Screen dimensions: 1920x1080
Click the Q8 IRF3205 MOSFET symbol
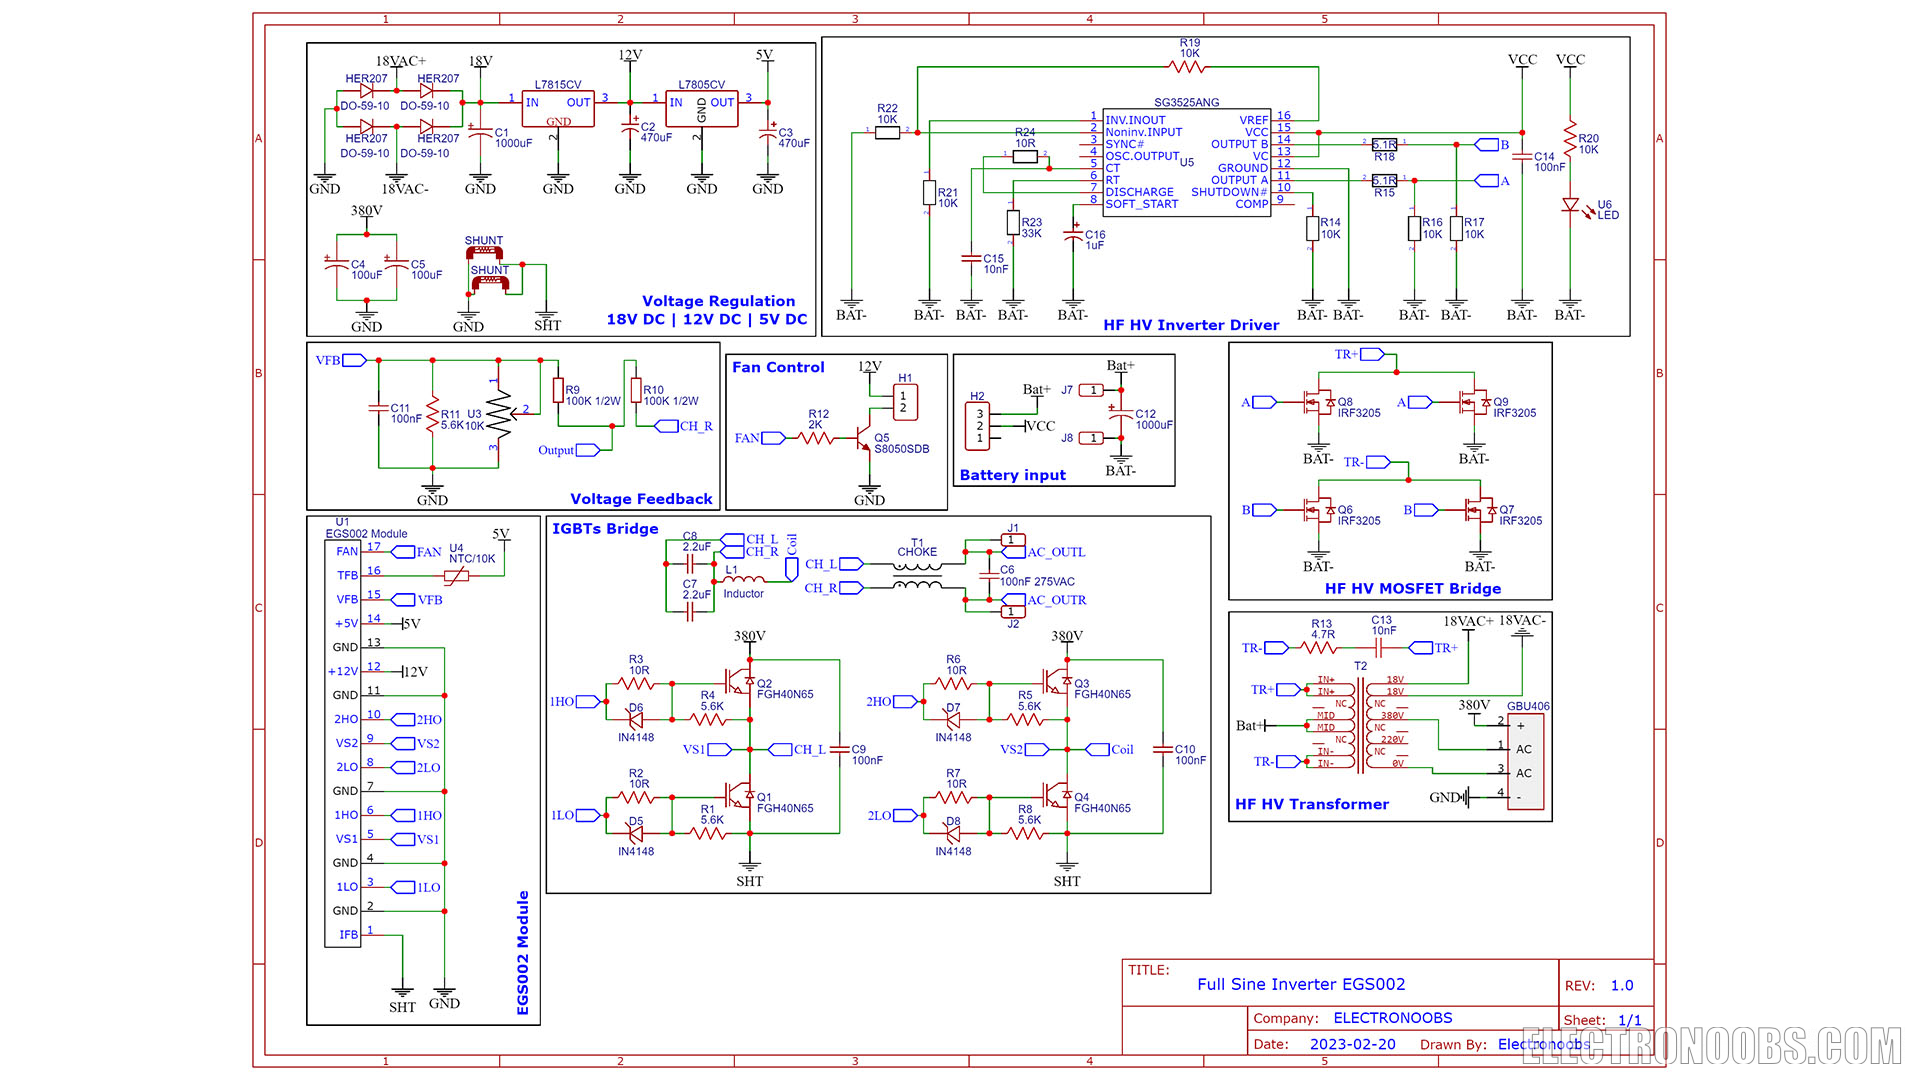click(1318, 402)
